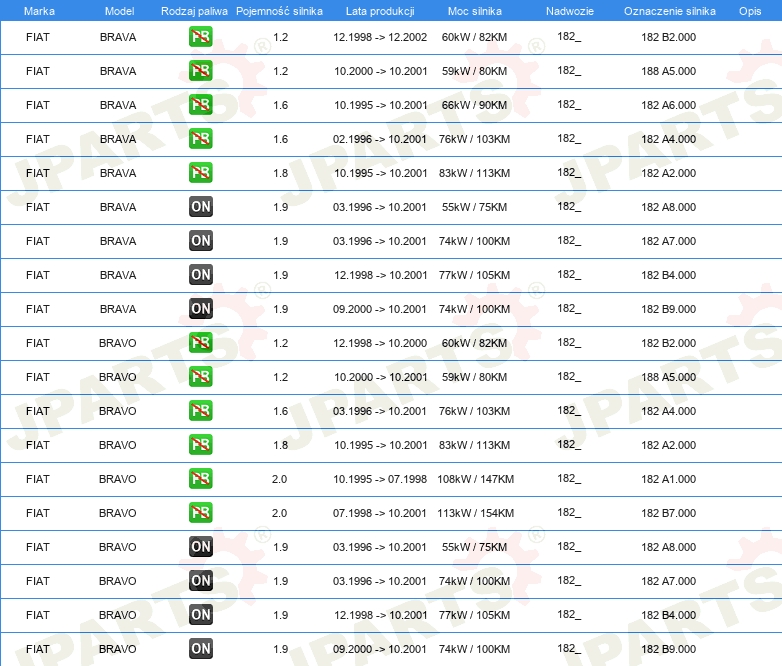Click power value 108kW / 147KM
Screen dimensions: 782x666
[475, 479]
